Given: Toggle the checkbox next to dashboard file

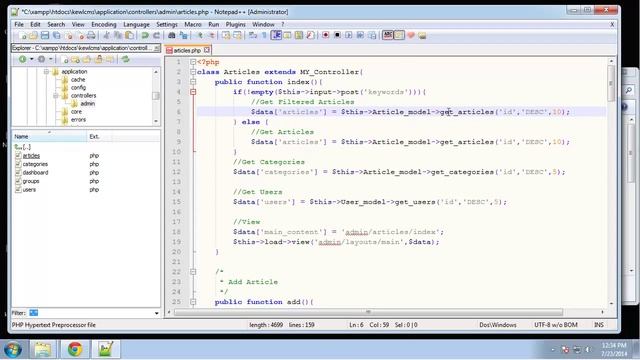Looking at the screenshot, I should pyautogui.click(x=18, y=173).
